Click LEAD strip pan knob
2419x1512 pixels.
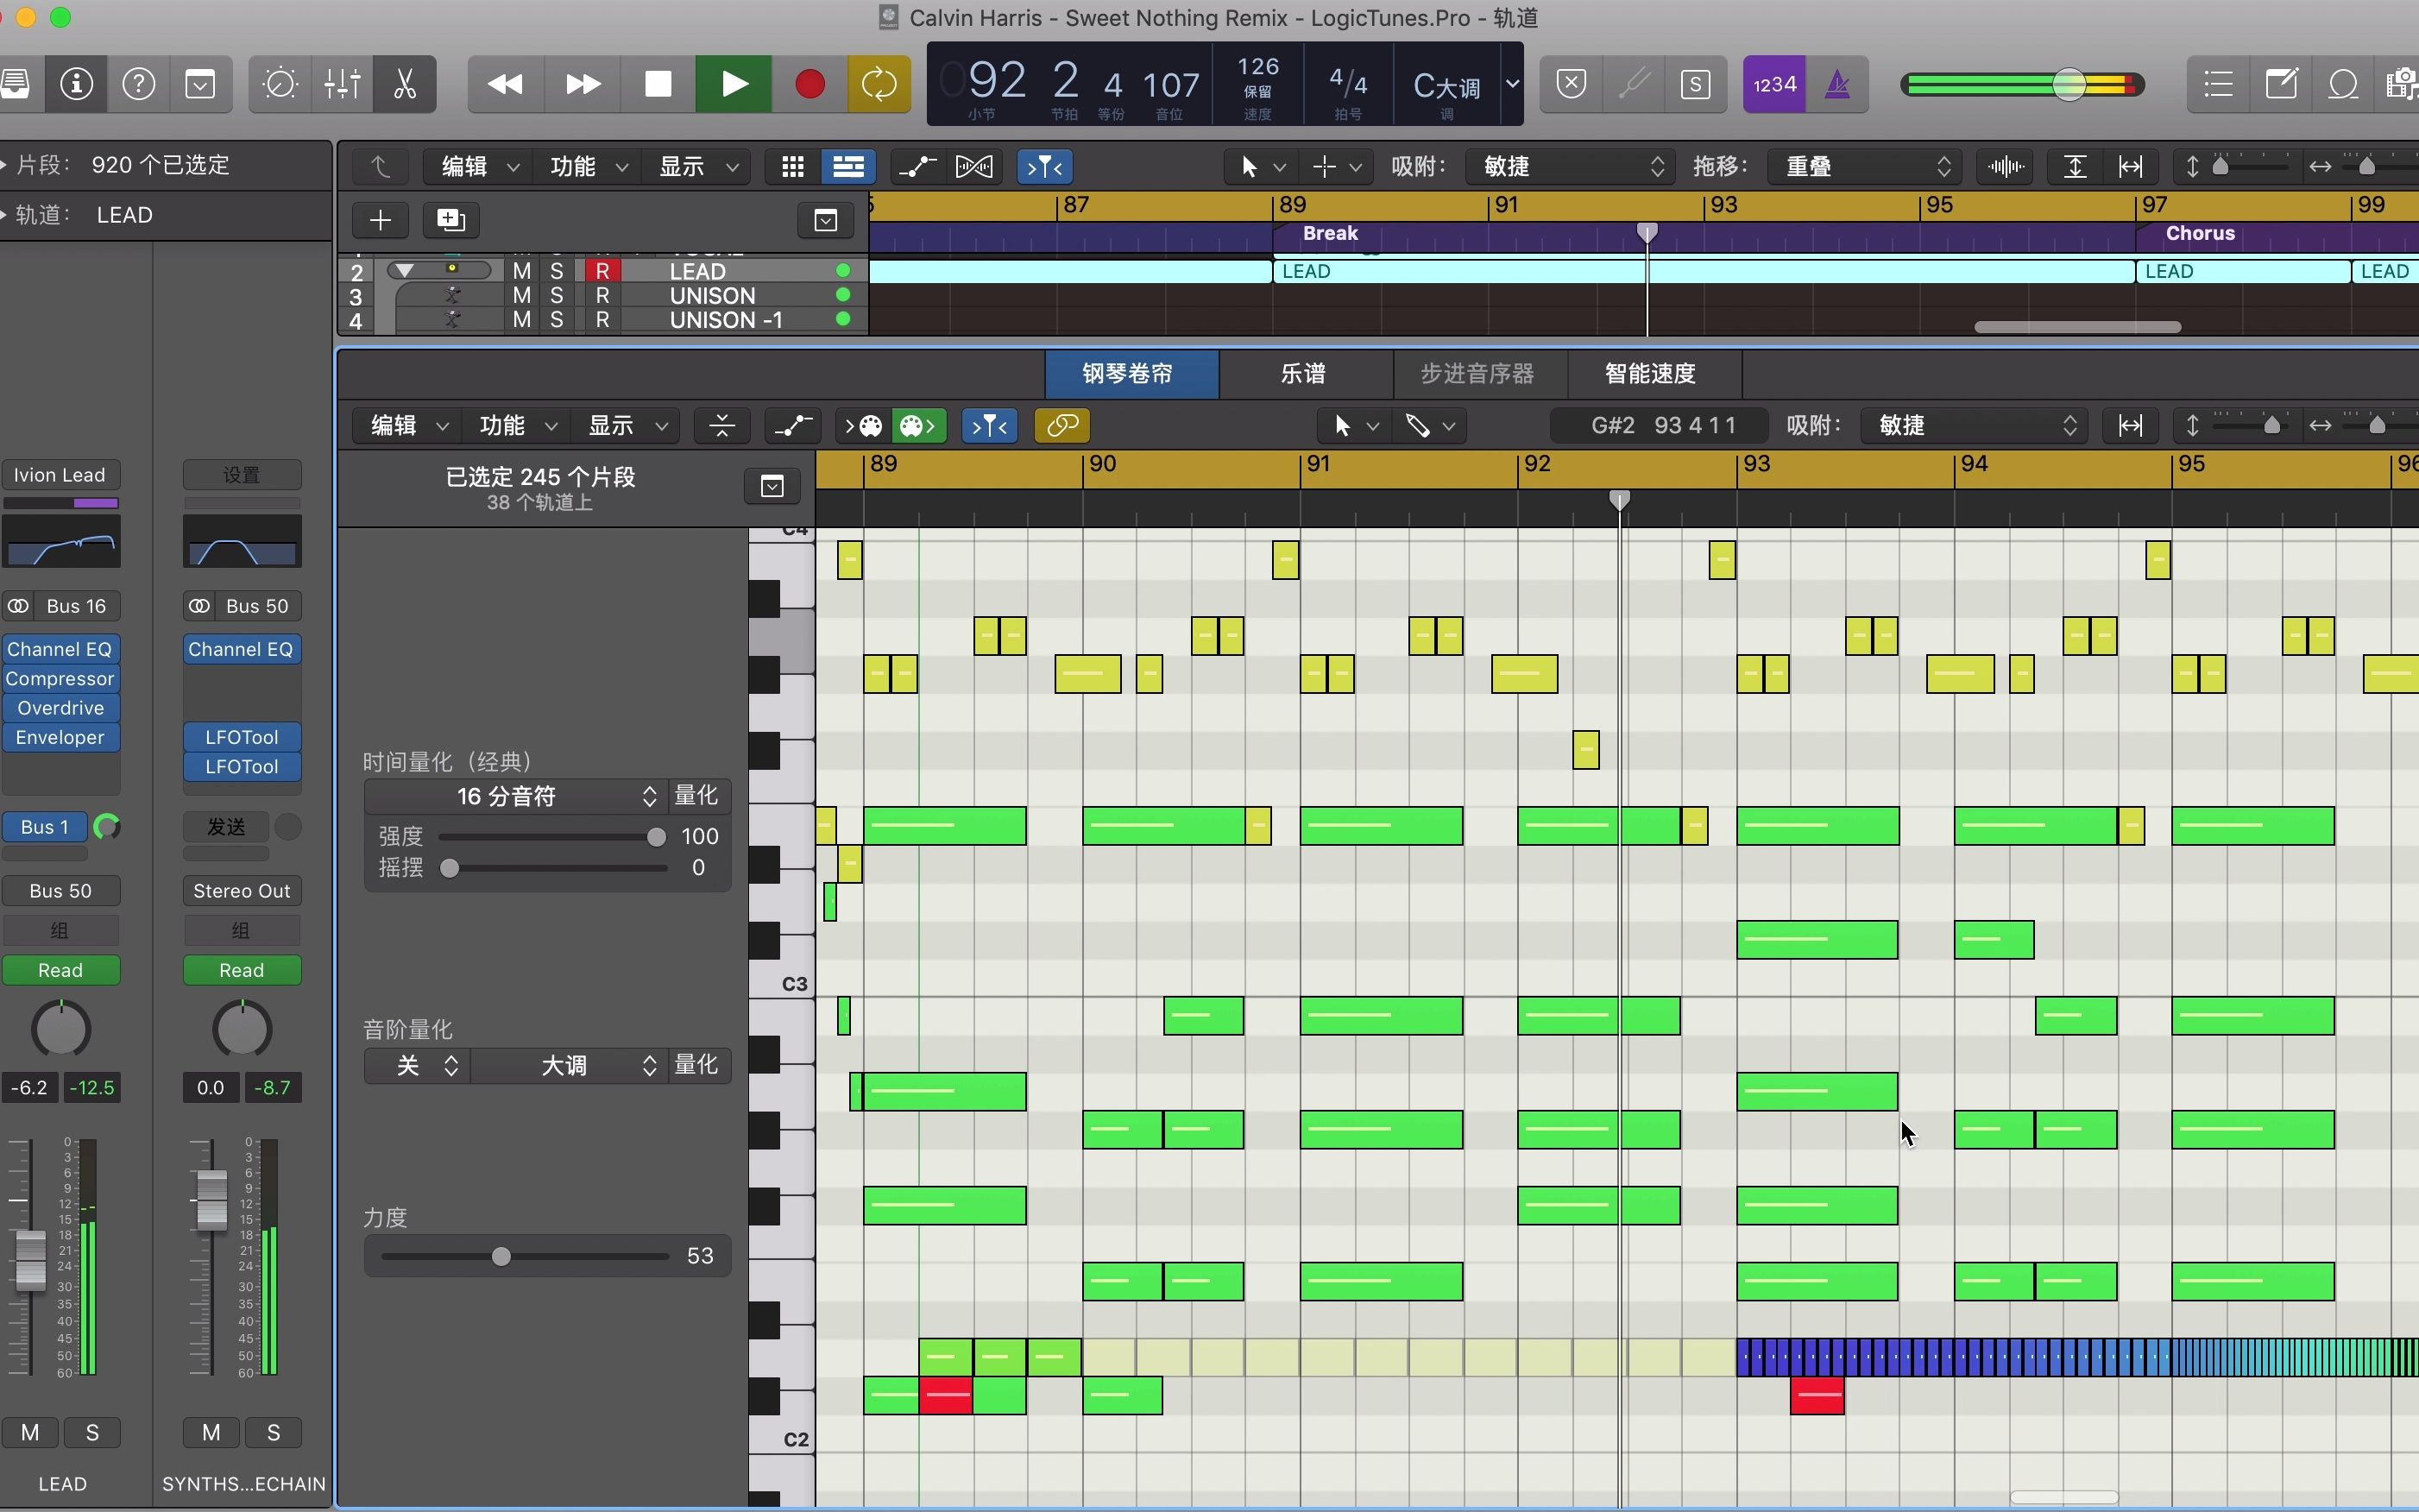(x=61, y=1029)
